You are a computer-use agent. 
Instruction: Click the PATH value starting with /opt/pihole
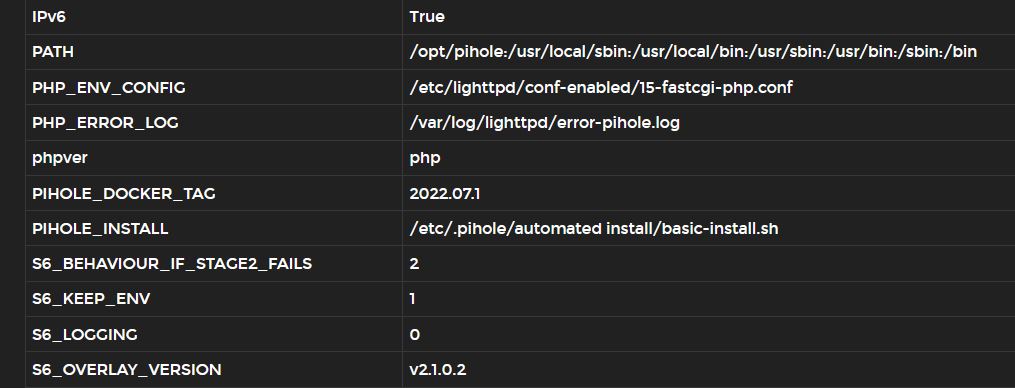pos(693,52)
